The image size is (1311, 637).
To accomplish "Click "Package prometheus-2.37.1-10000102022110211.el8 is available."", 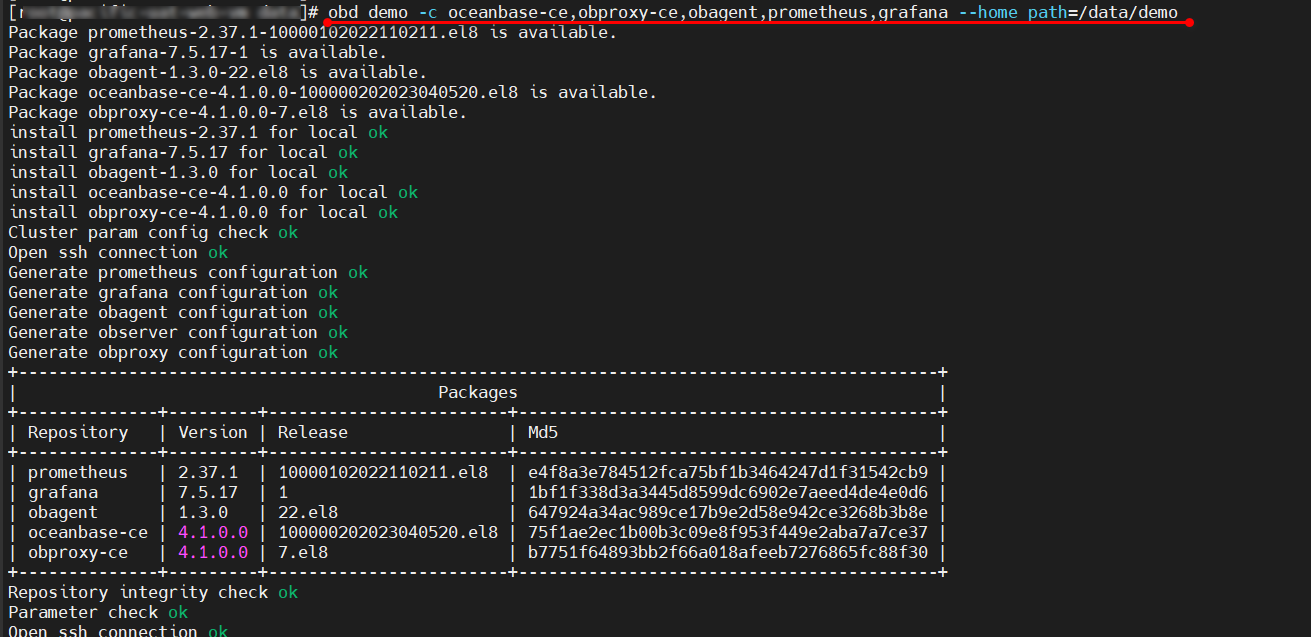I will click(x=312, y=32).
